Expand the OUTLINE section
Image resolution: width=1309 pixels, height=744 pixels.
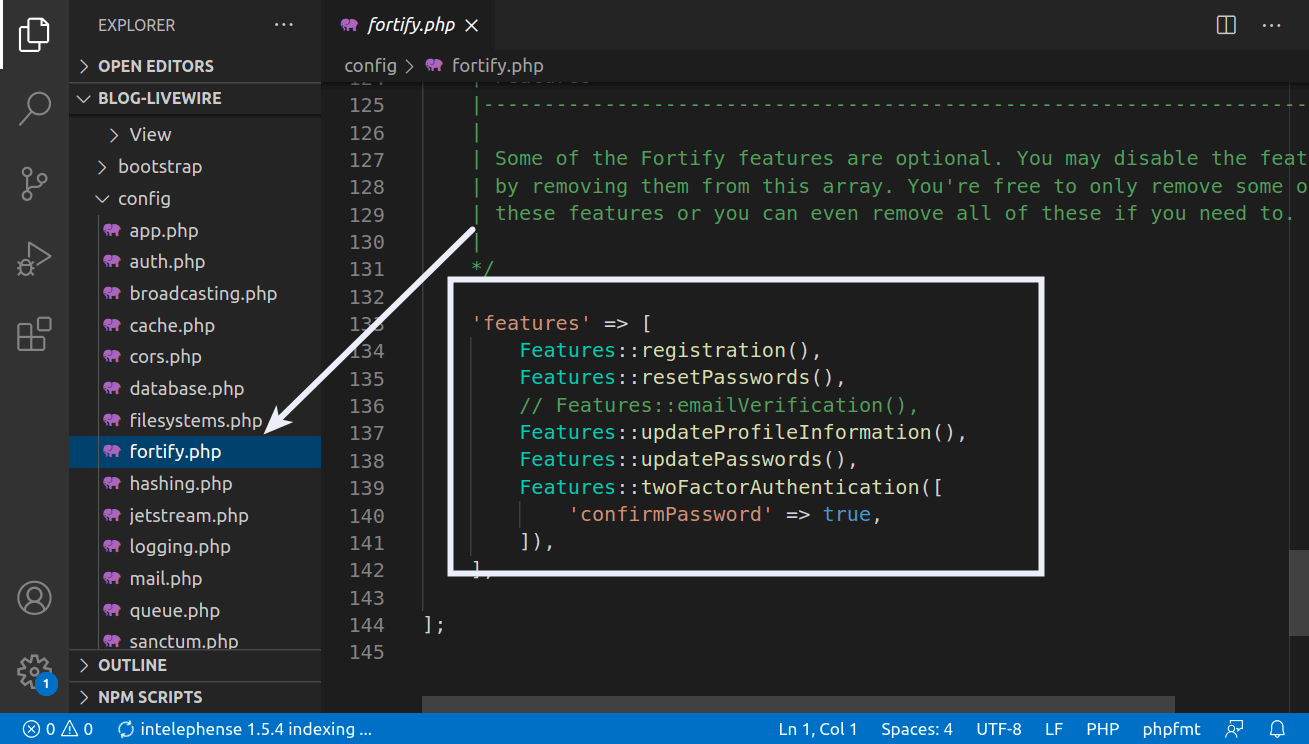(x=132, y=665)
